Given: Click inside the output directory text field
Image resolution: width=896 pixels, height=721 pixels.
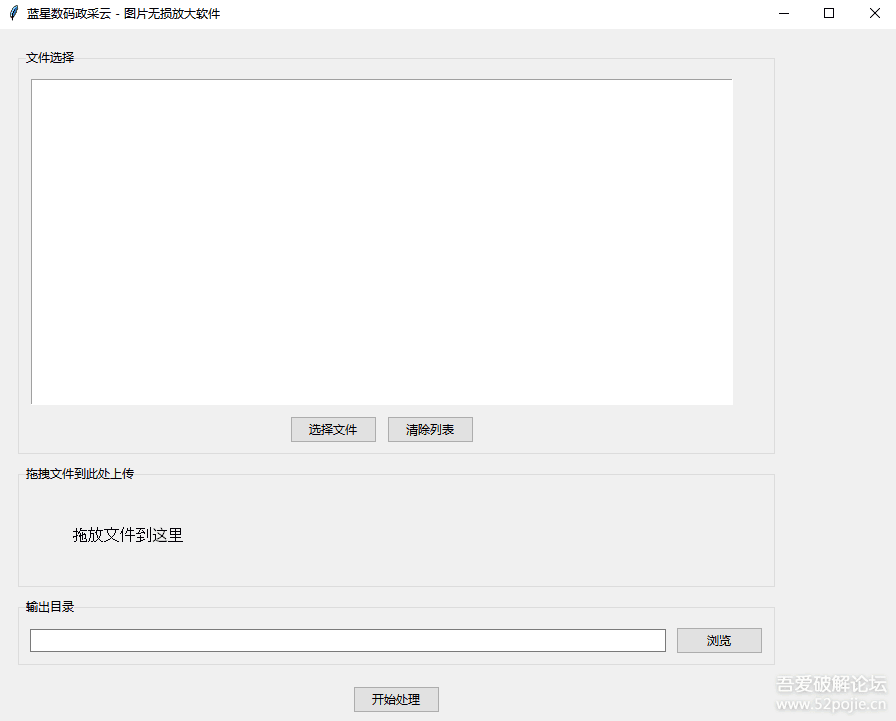Looking at the screenshot, I should (x=347, y=640).
